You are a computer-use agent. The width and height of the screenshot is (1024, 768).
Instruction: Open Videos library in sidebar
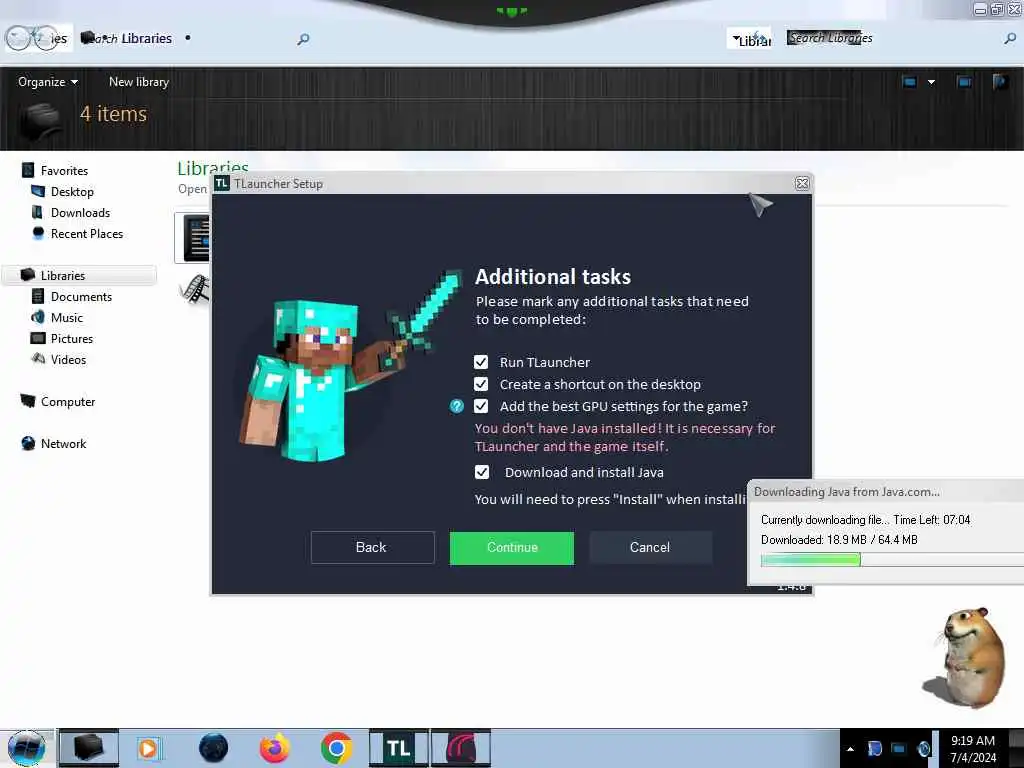click(x=68, y=359)
